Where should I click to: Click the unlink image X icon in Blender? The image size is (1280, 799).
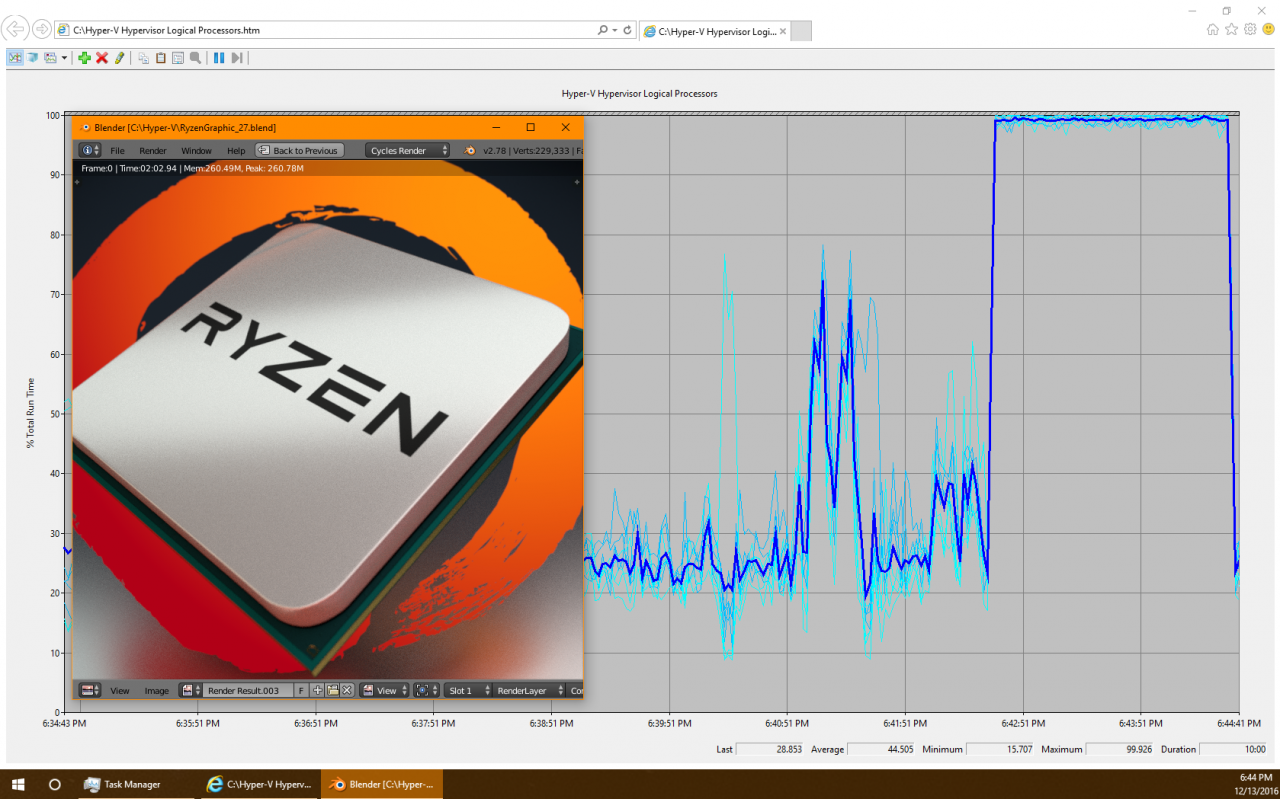[x=347, y=690]
